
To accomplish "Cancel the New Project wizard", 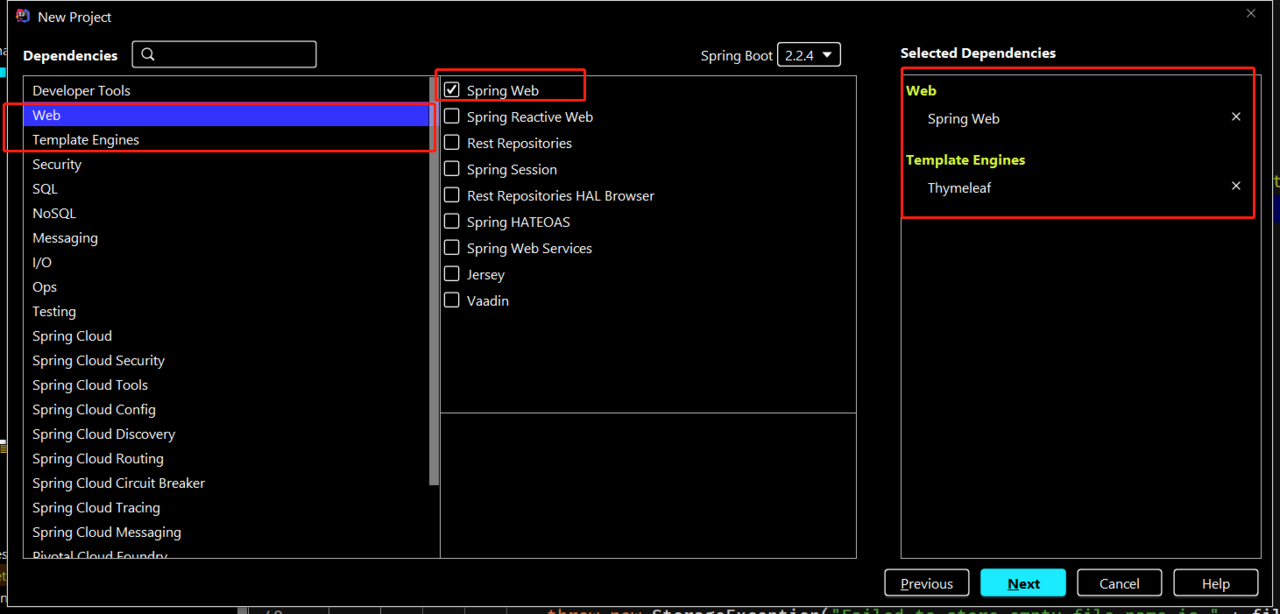I will pyautogui.click(x=1119, y=583).
